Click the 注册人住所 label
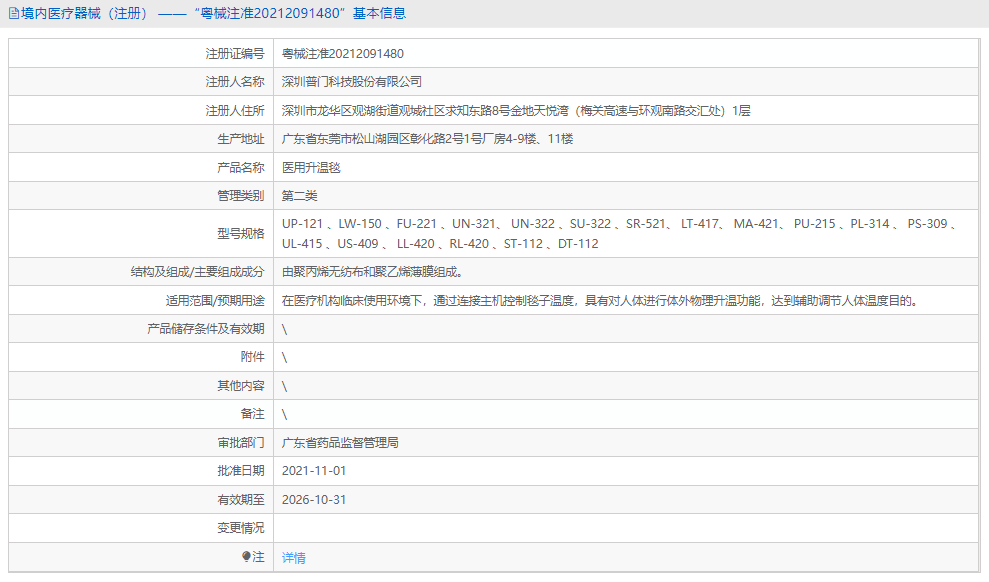 coord(235,110)
